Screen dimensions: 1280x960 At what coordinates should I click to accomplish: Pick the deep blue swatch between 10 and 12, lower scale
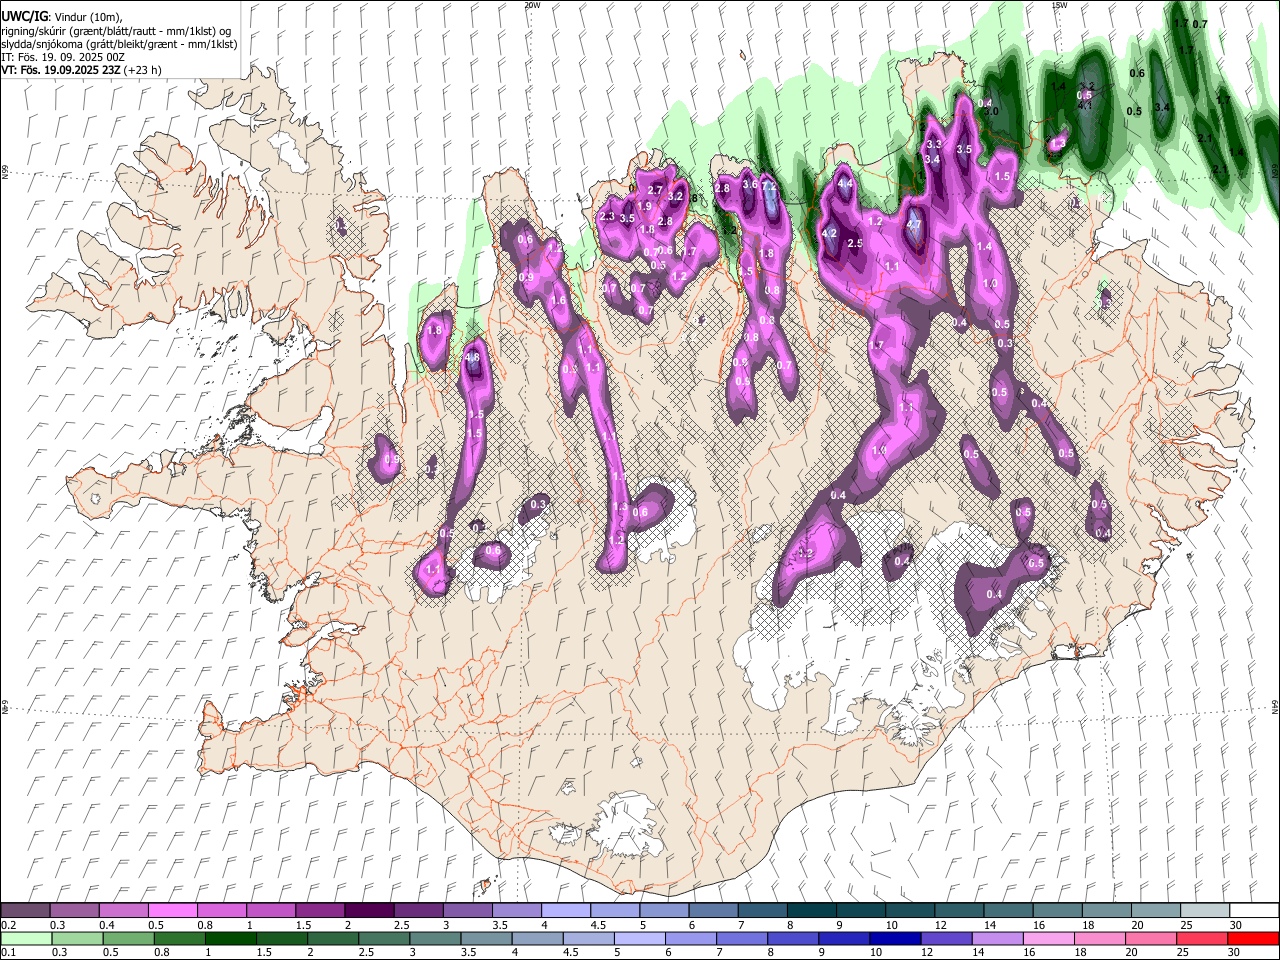click(x=894, y=939)
